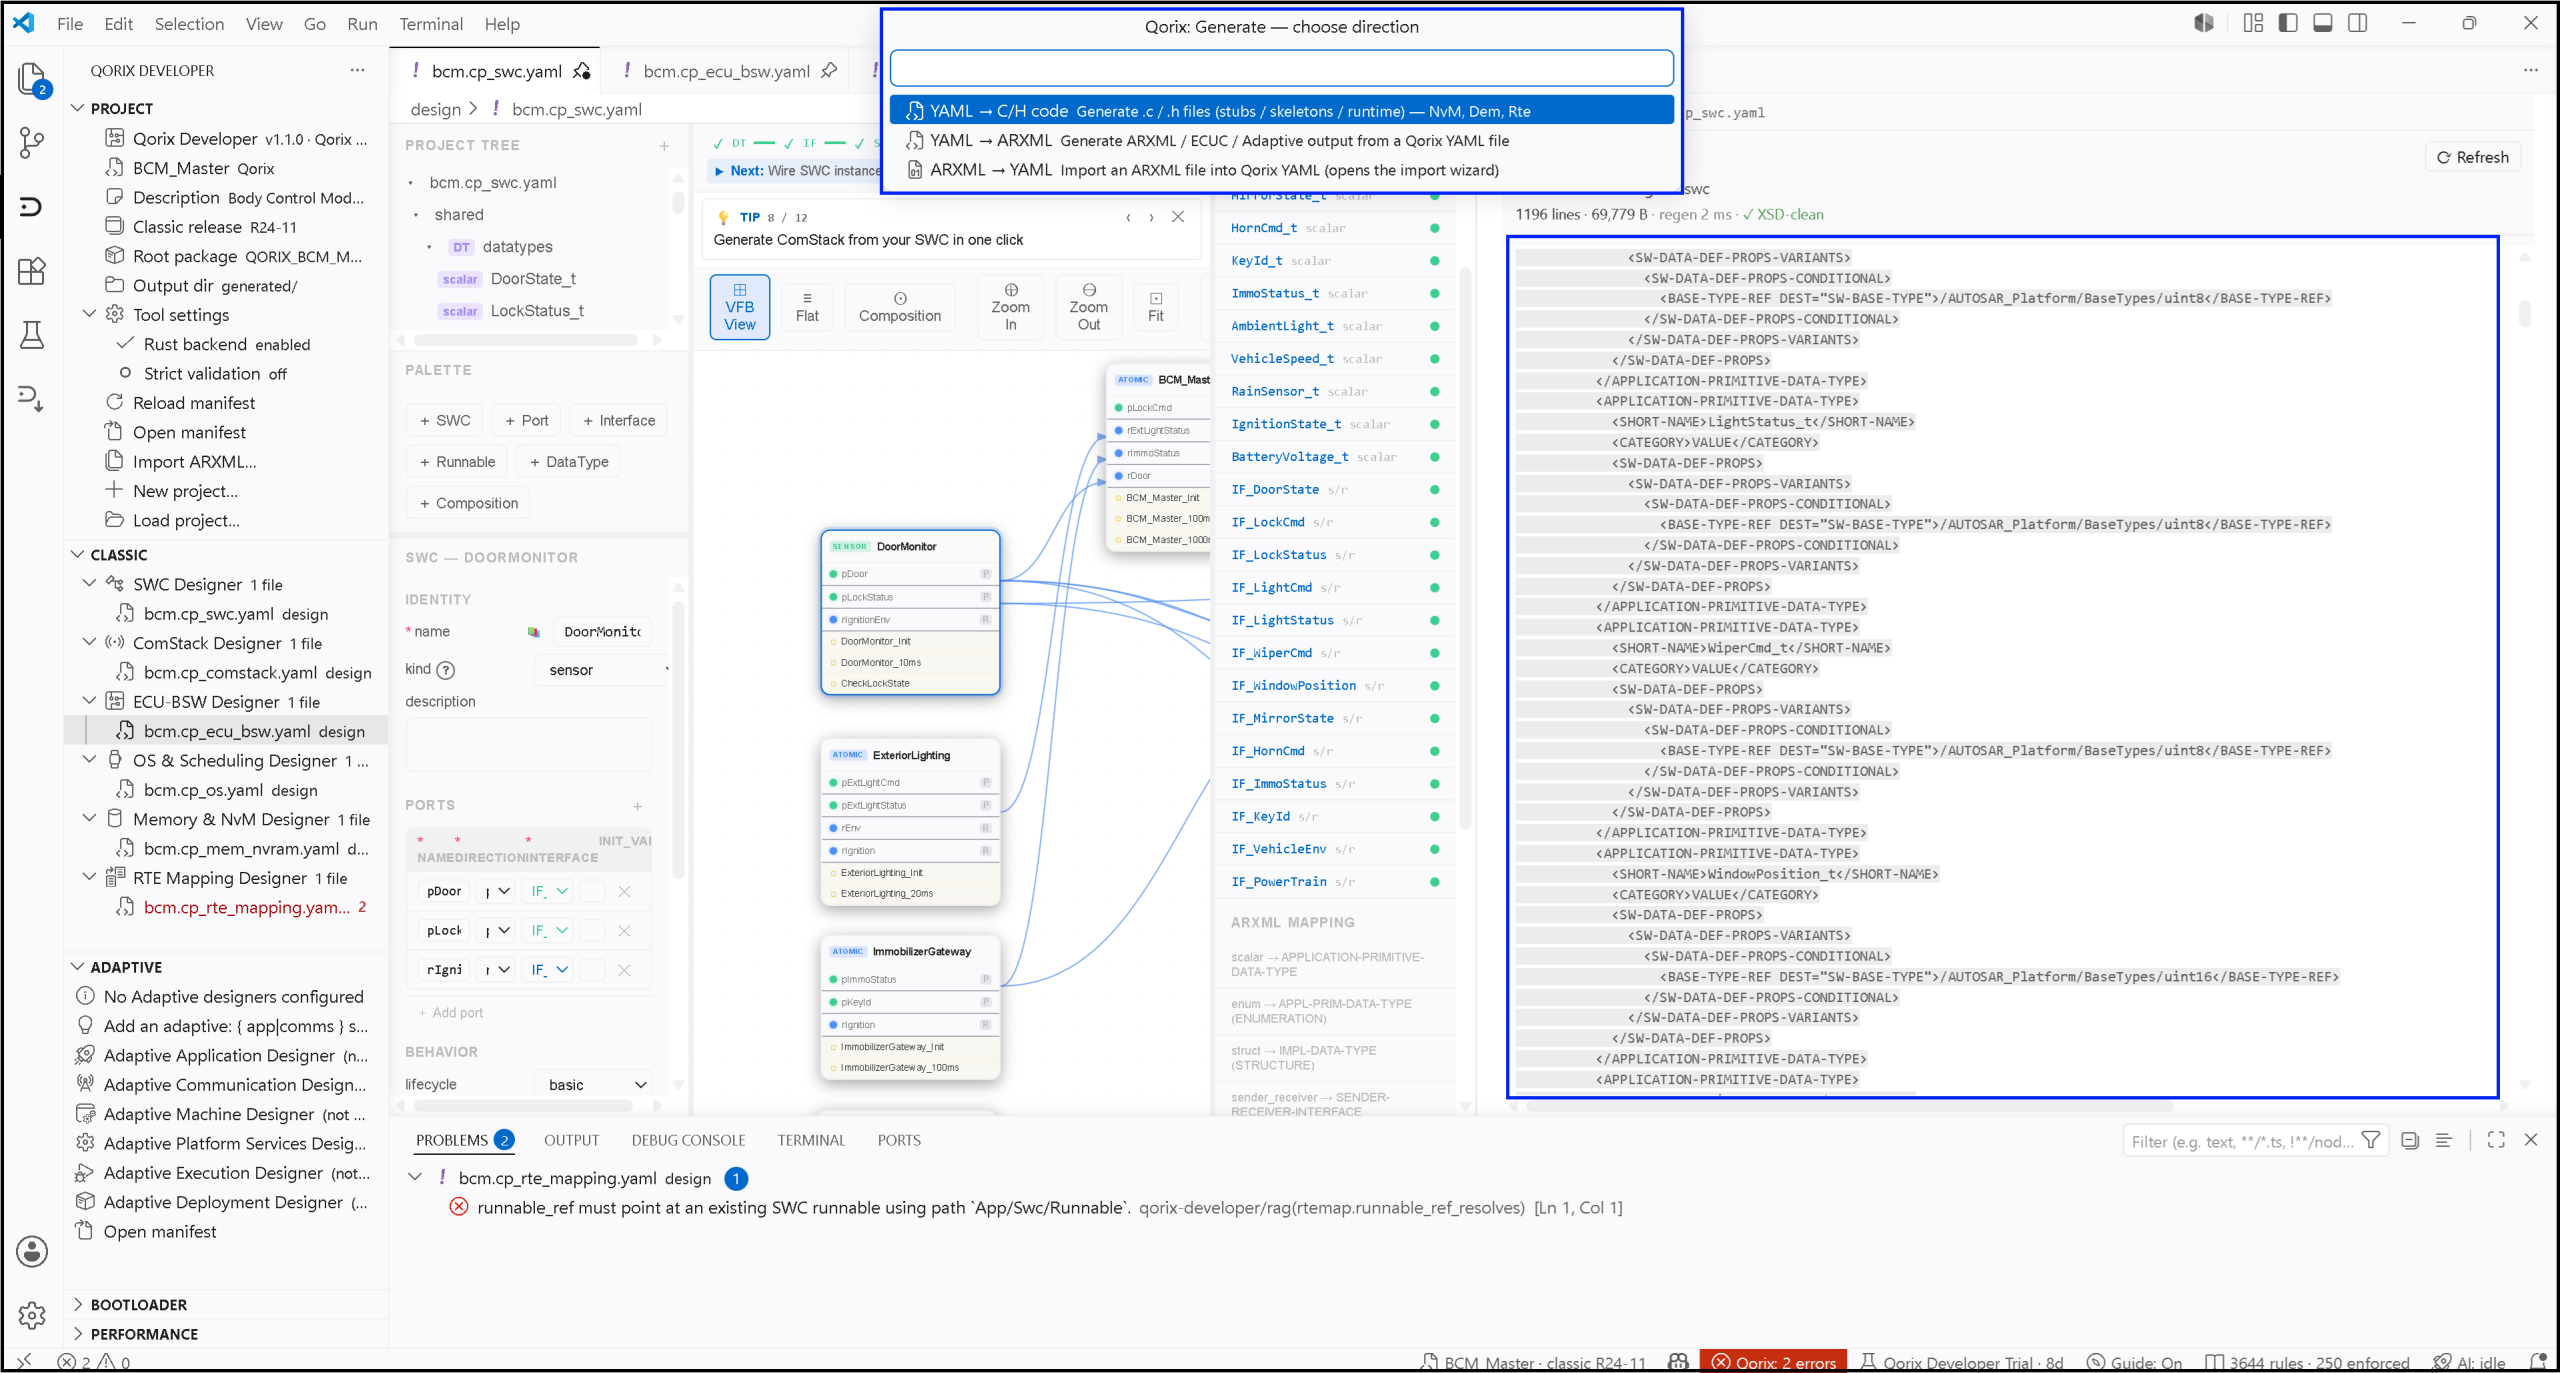2560x1373 pixels.
Task: Click the Problems filter text field
Action: click(x=2242, y=1141)
